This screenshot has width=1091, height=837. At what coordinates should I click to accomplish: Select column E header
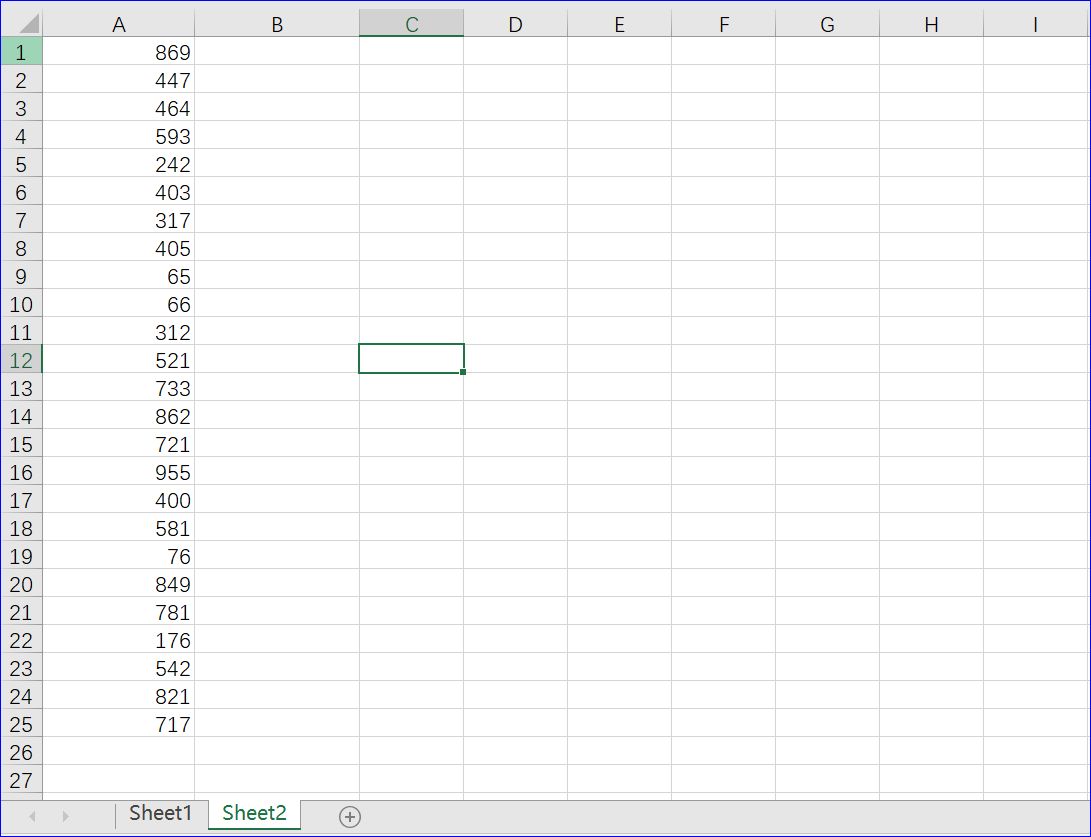(x=619, y=24)
